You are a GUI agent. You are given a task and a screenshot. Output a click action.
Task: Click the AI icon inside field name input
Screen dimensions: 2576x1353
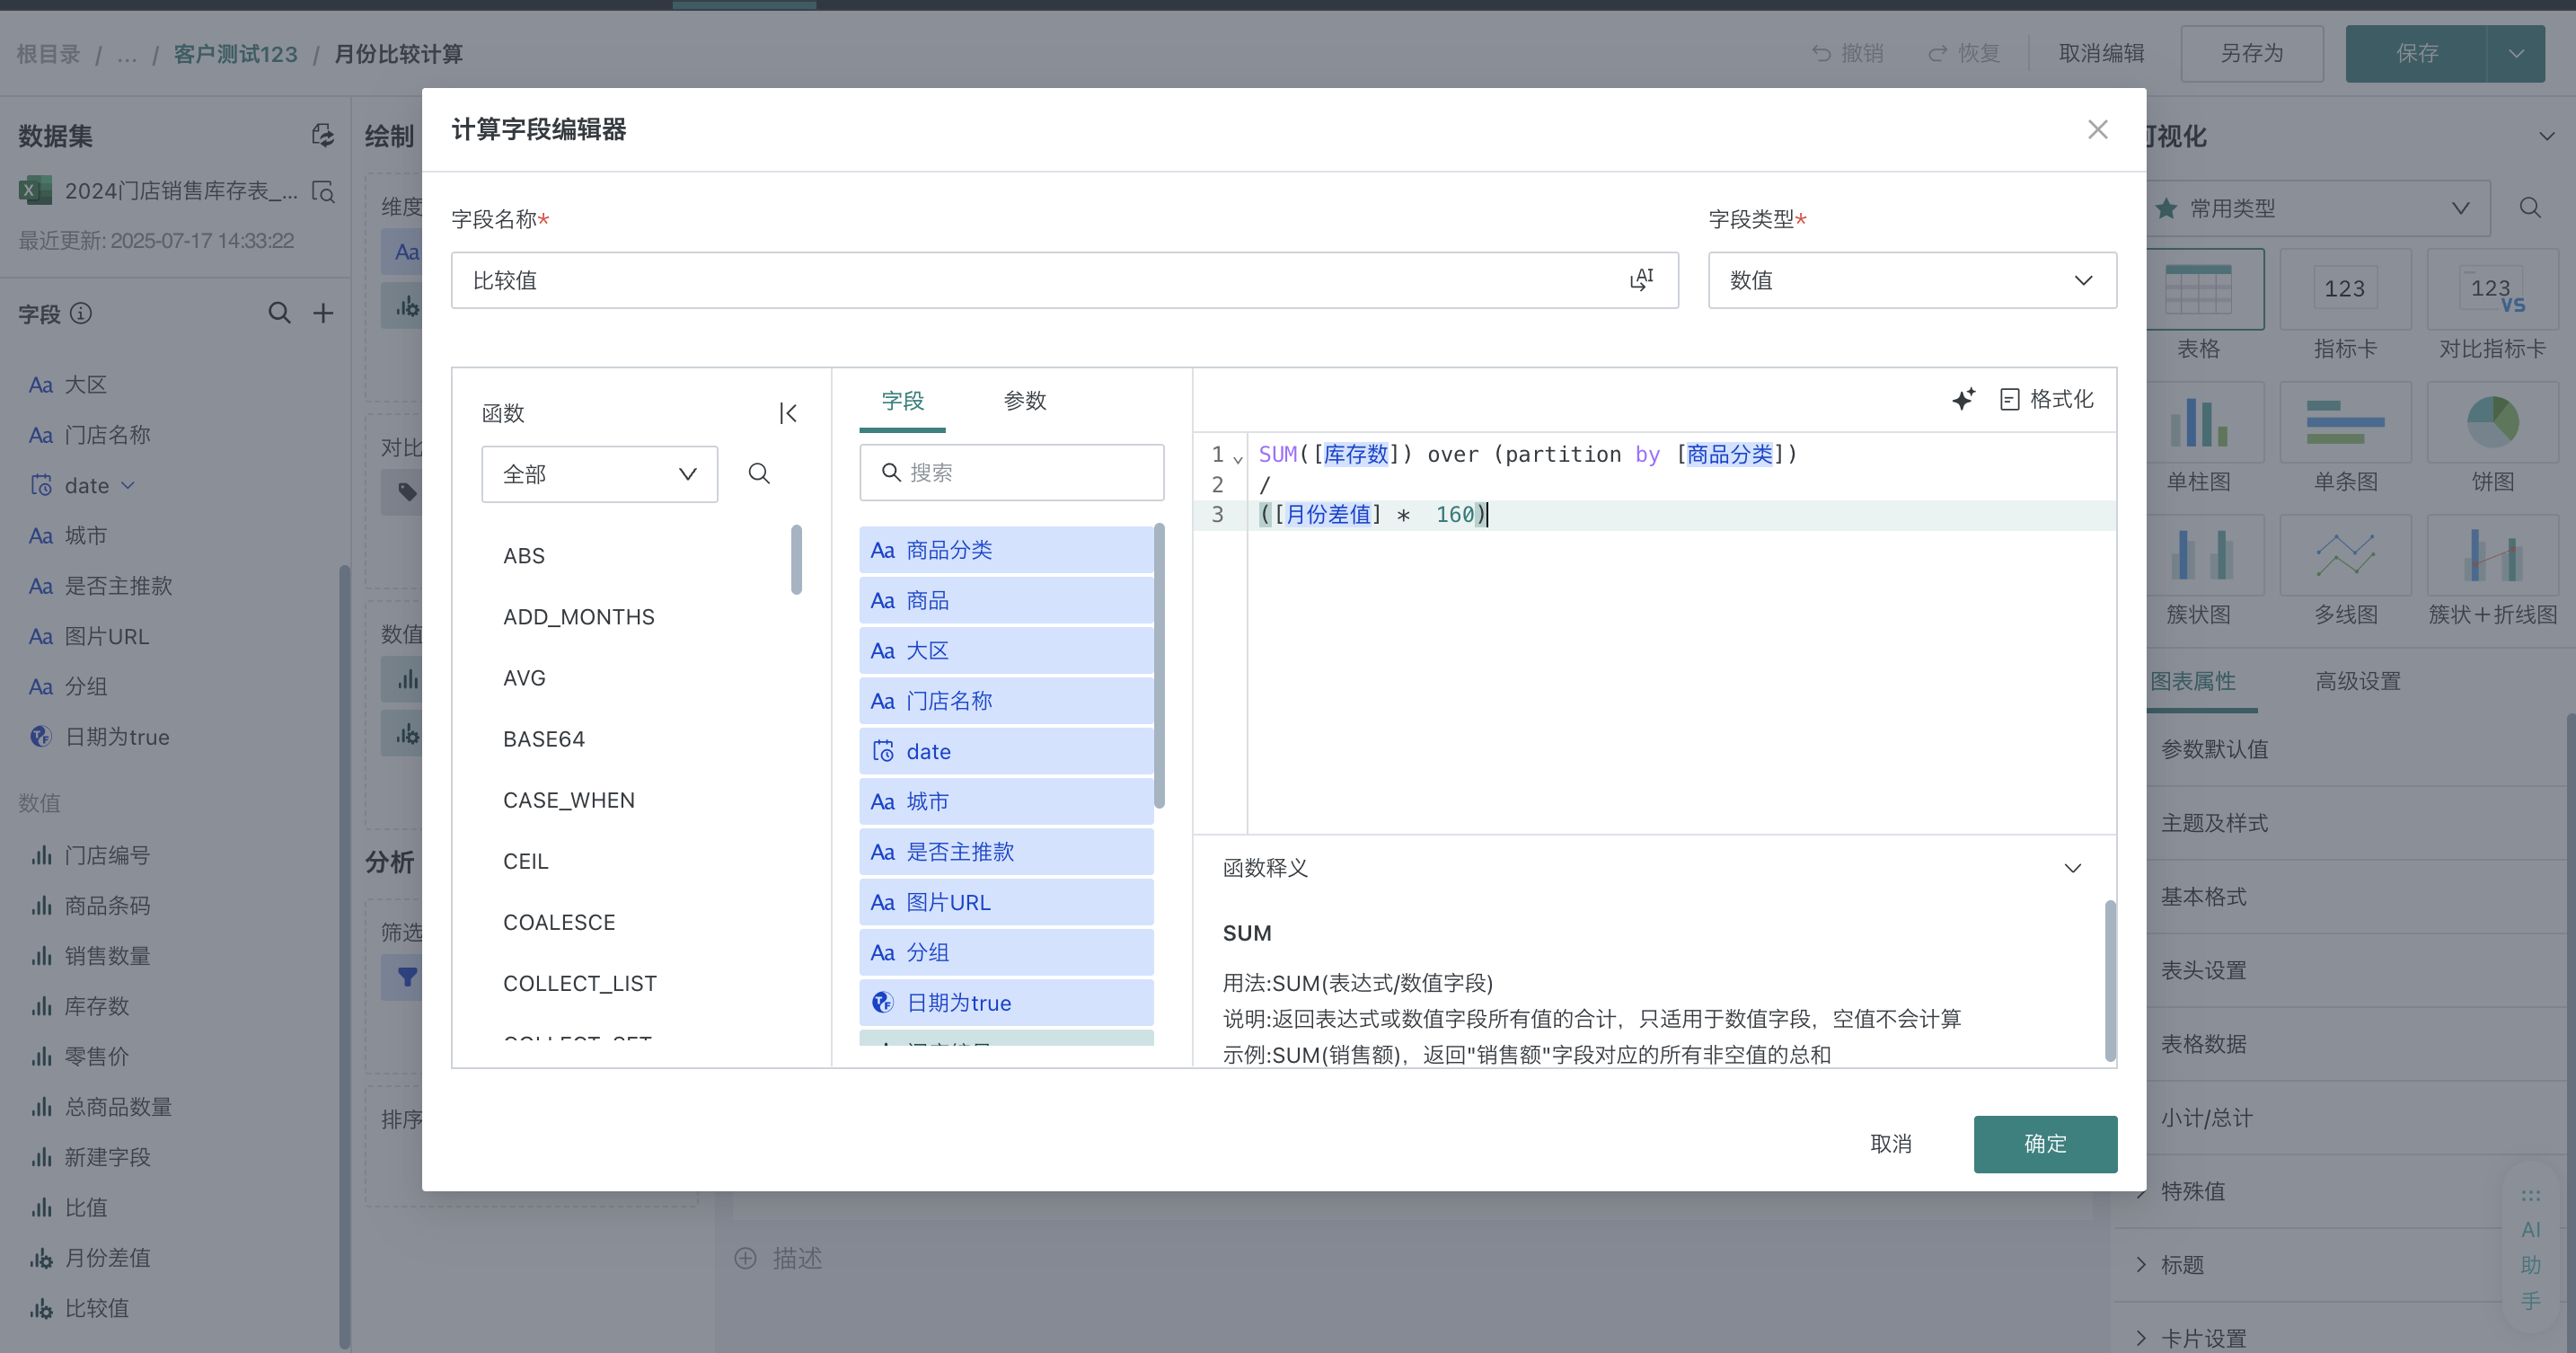tap(1642, 280)
